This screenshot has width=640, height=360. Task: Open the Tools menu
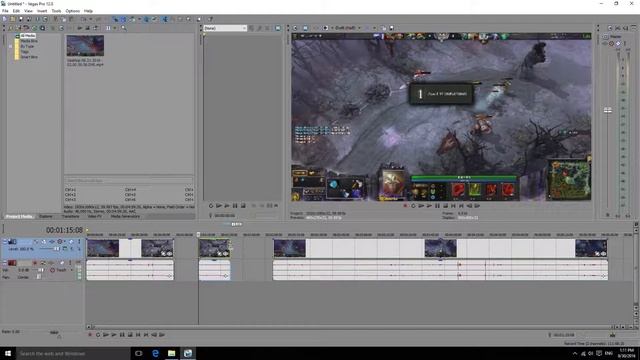tap(56, 11)
